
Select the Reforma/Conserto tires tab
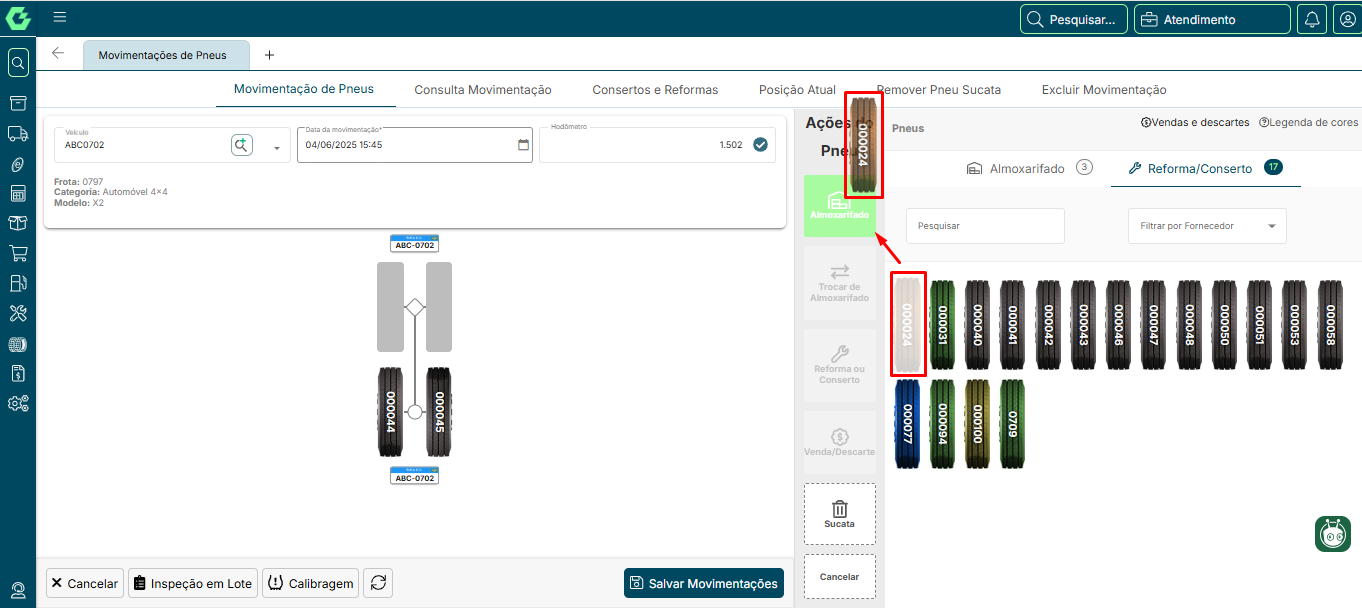click(x=1205, y=168)
